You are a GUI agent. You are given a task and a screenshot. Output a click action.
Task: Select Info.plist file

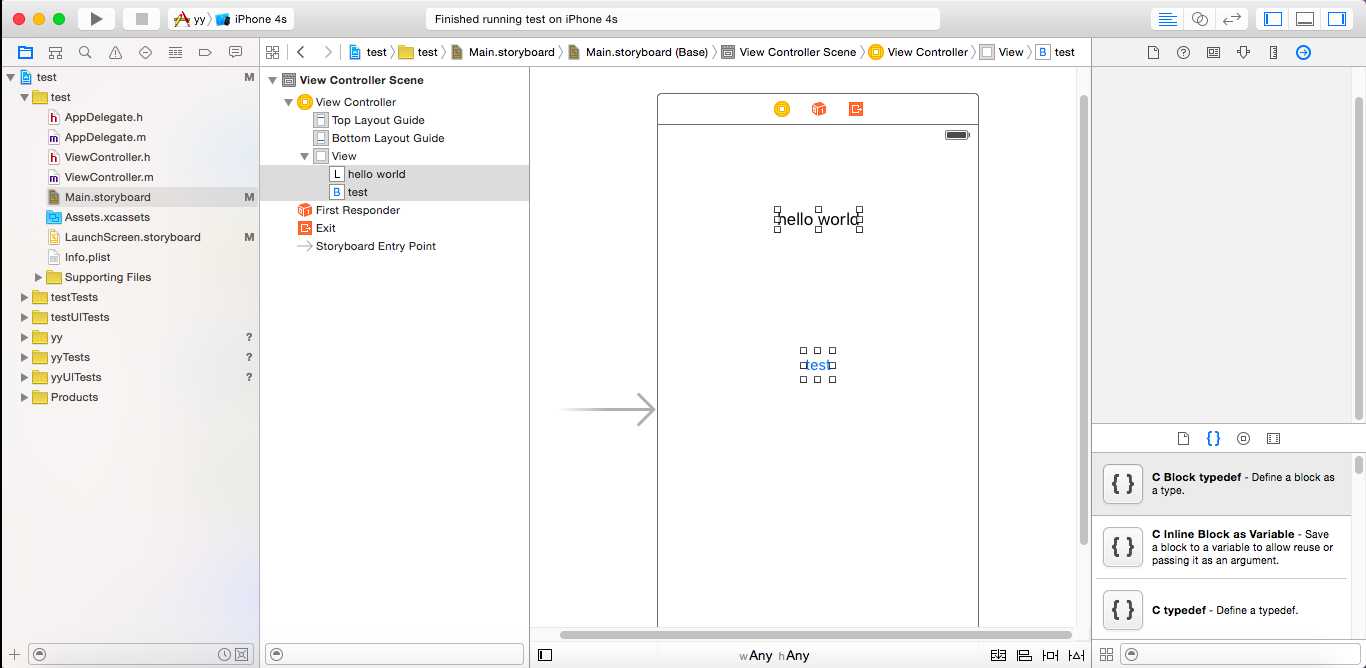[x=87, y=257]
